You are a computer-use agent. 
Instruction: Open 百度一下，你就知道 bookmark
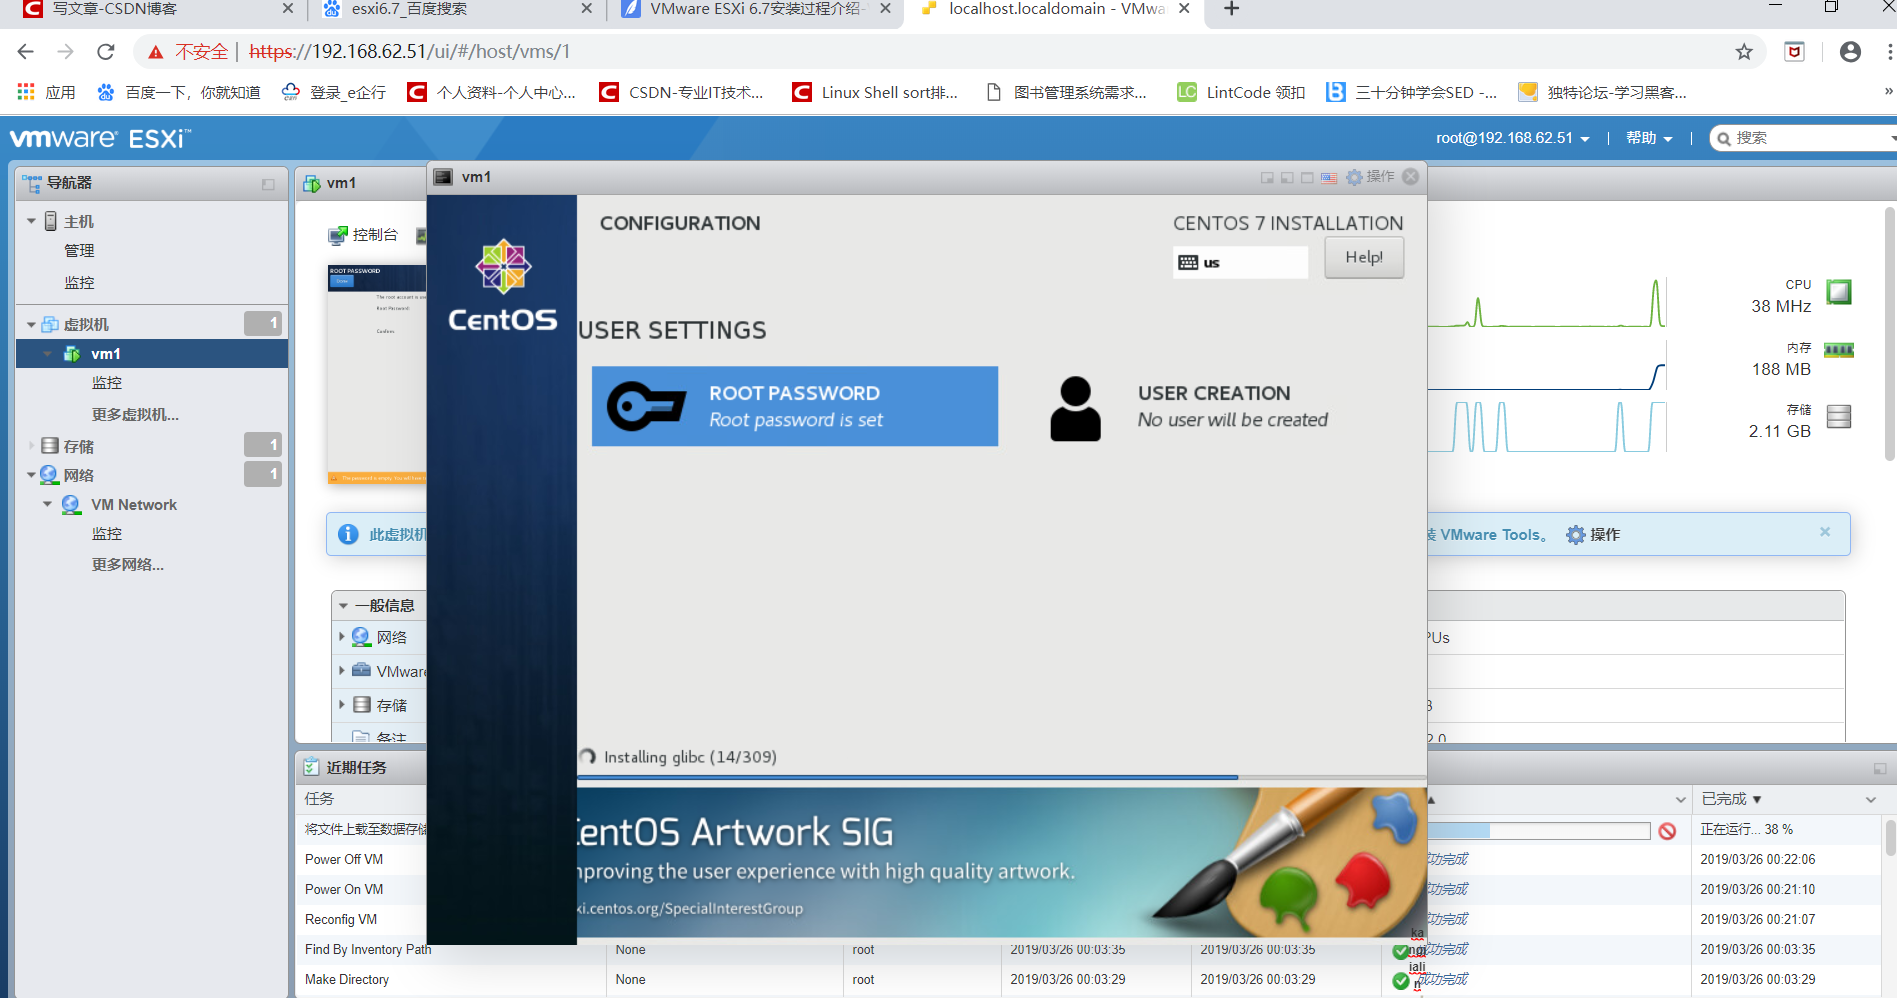pos(178,93)
